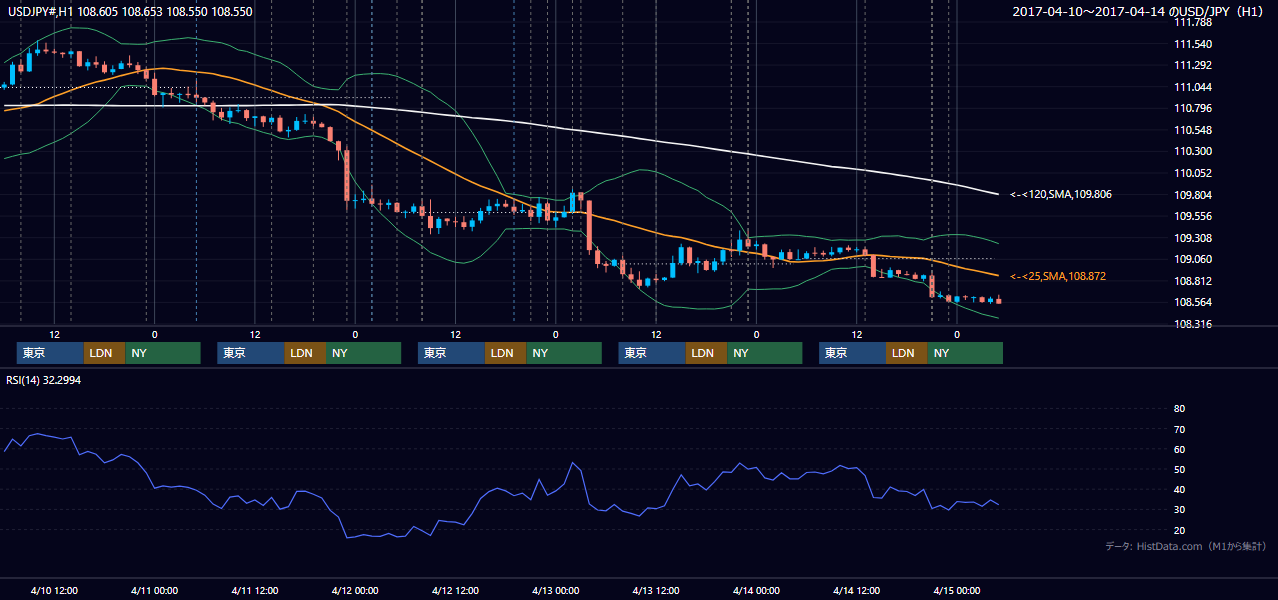The width and height of the screenshot is (1278, 600).
Task: Click price axis label 108.316
Action: [1193, 324]
